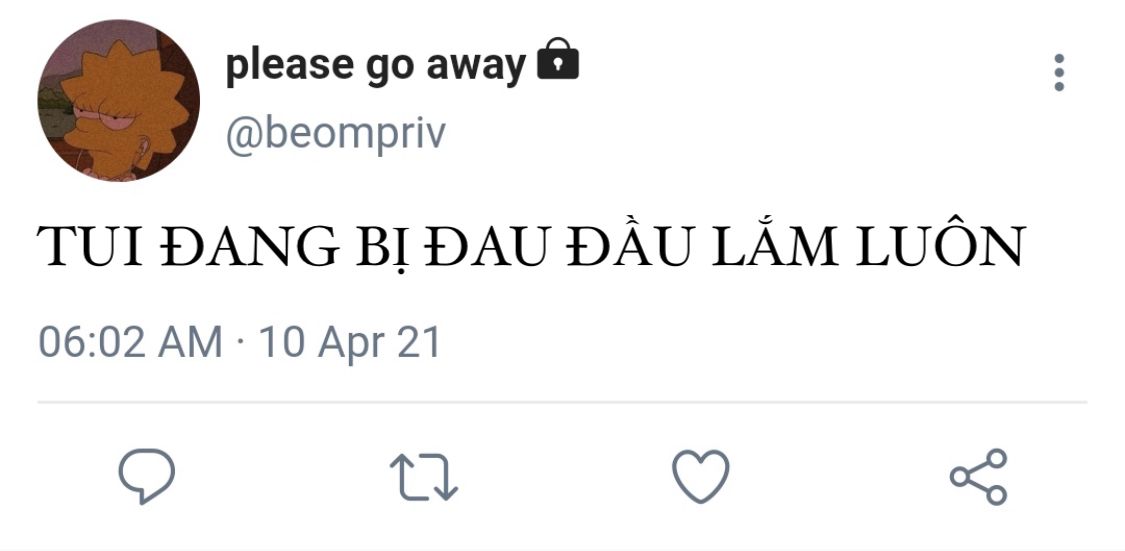Toggle the heart to favorite this post

click(700, 476)
